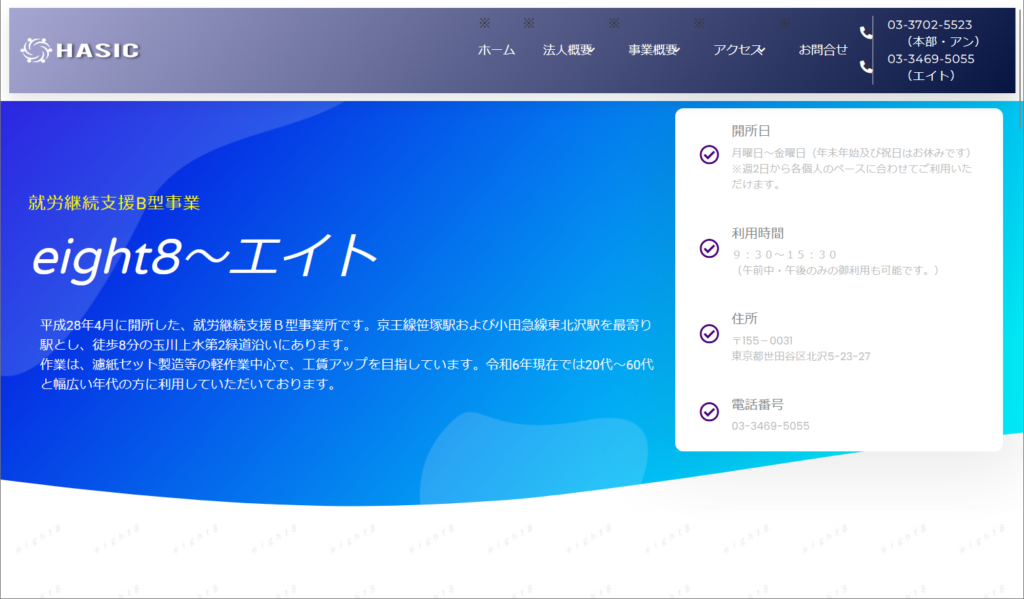Click the page's vertical scrollbar
Viewport: 1024px width, 599px height.
pyautogui.click(x=1020, y=69)
